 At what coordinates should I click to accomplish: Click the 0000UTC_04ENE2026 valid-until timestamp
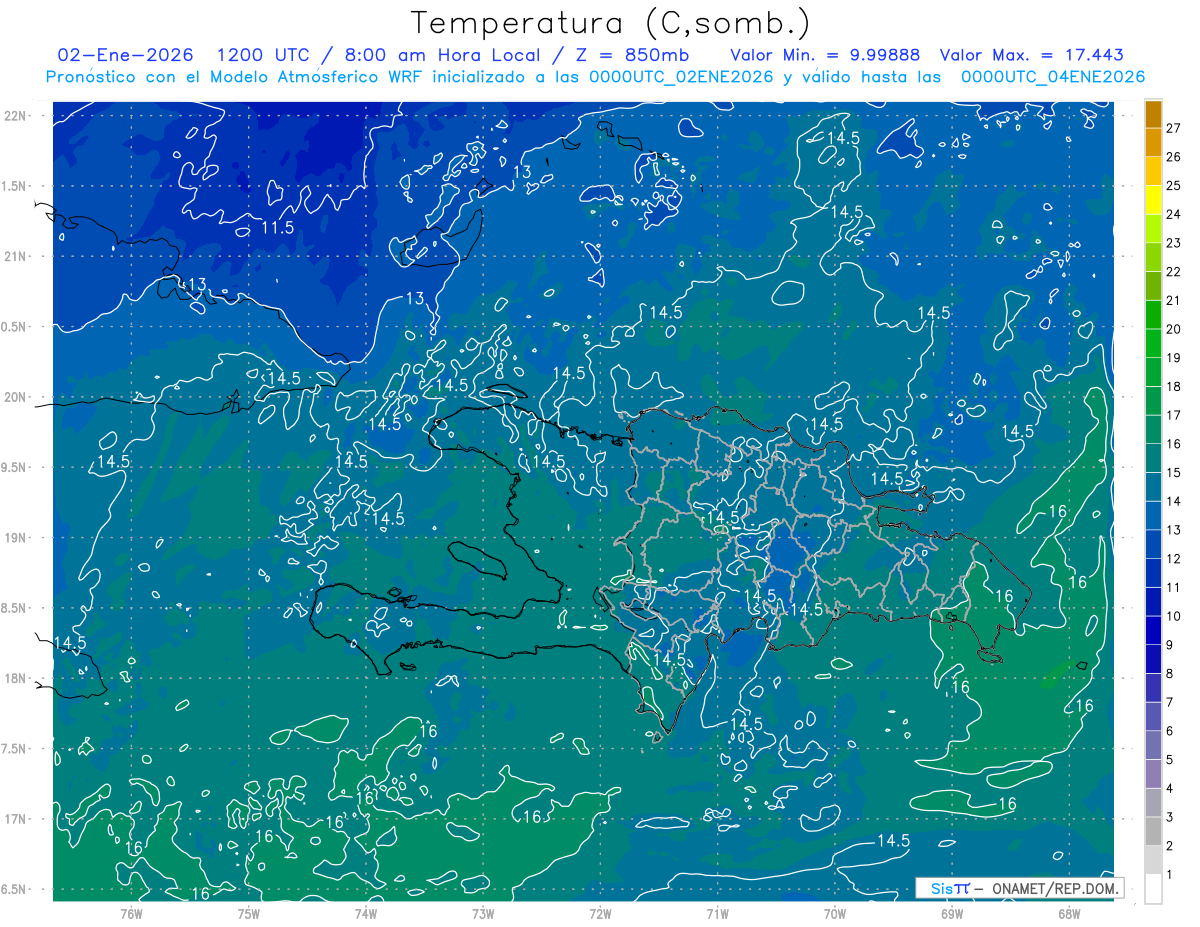pos(1053,77)
